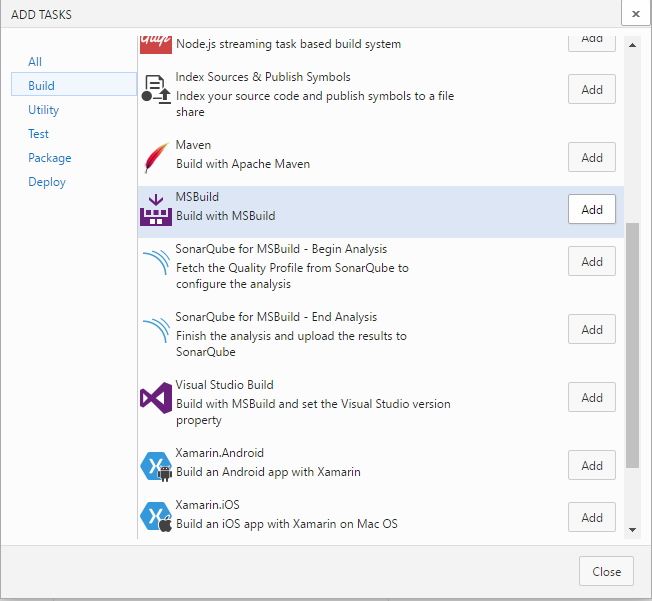Click 'Finish the analysis and upload' description
The image size is (652, 601).
[291, 344]
